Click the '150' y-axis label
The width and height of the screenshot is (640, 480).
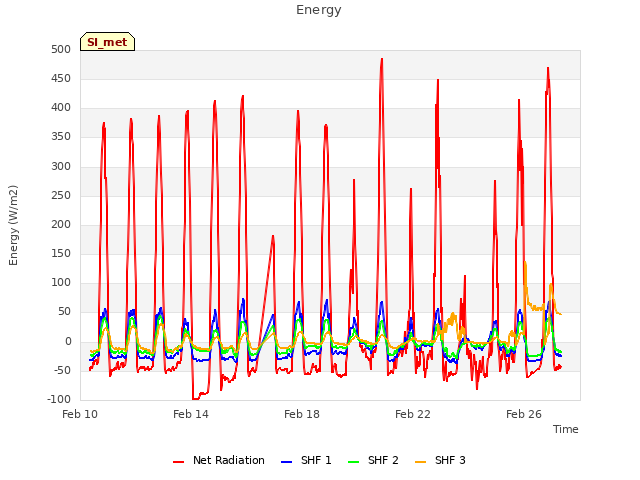pos(61,253)
